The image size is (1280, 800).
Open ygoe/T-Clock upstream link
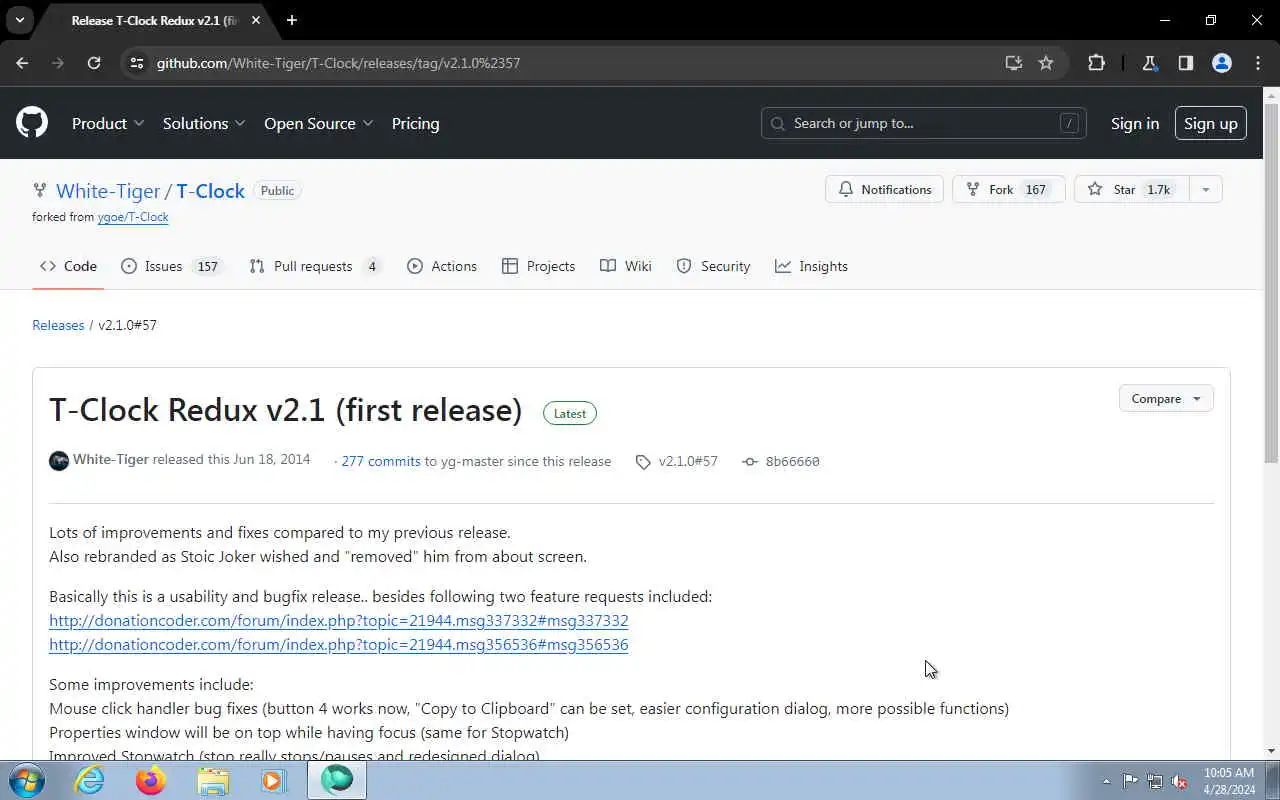coord(133,217)
